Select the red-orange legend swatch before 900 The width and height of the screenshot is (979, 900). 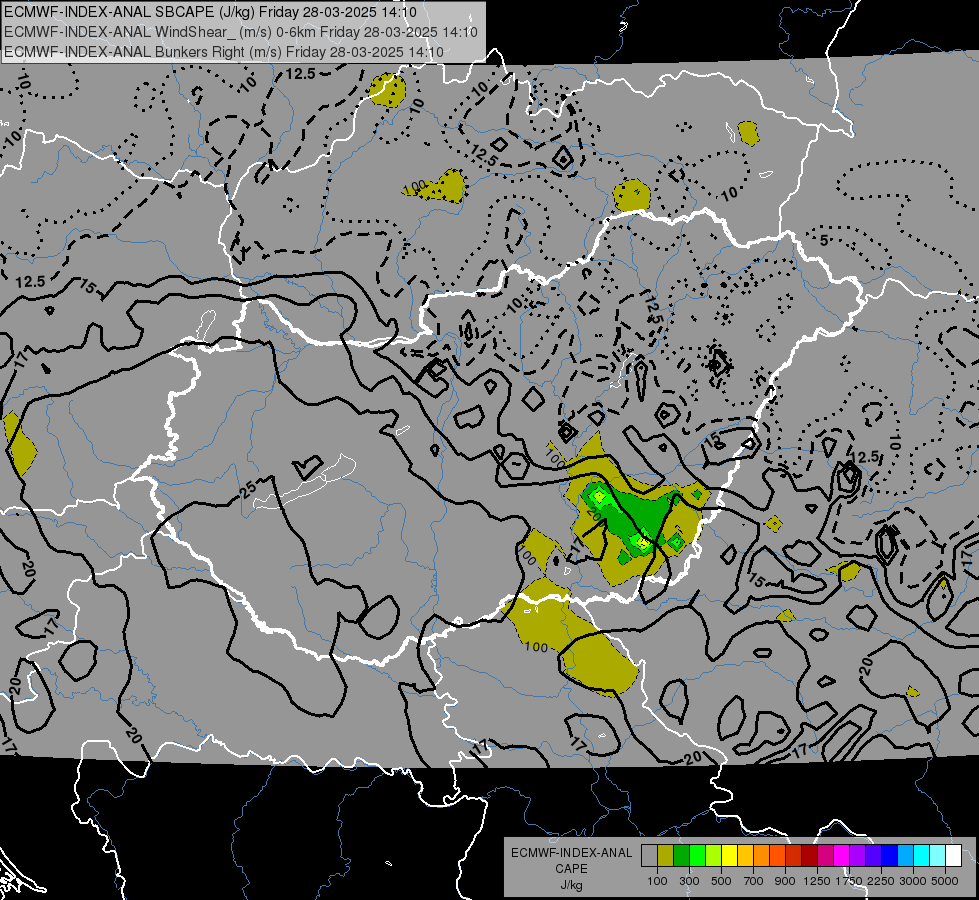(778, 855)
